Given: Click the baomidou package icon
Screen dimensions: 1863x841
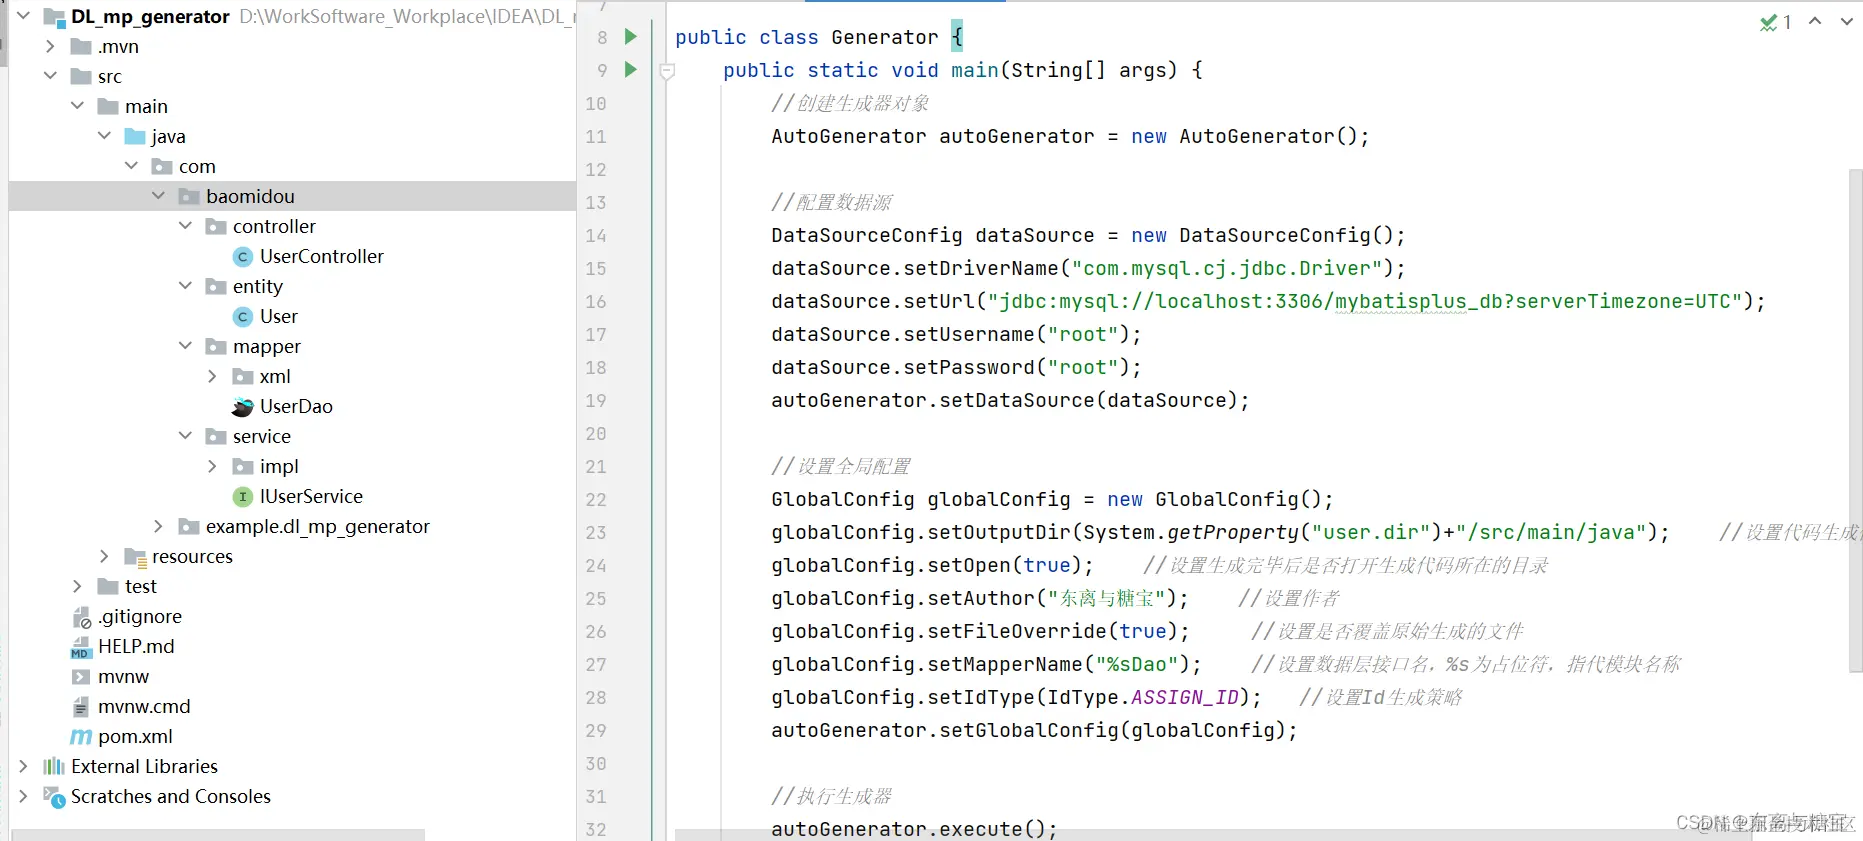Looking at the screenshot, I should click(x=189, y=197).
